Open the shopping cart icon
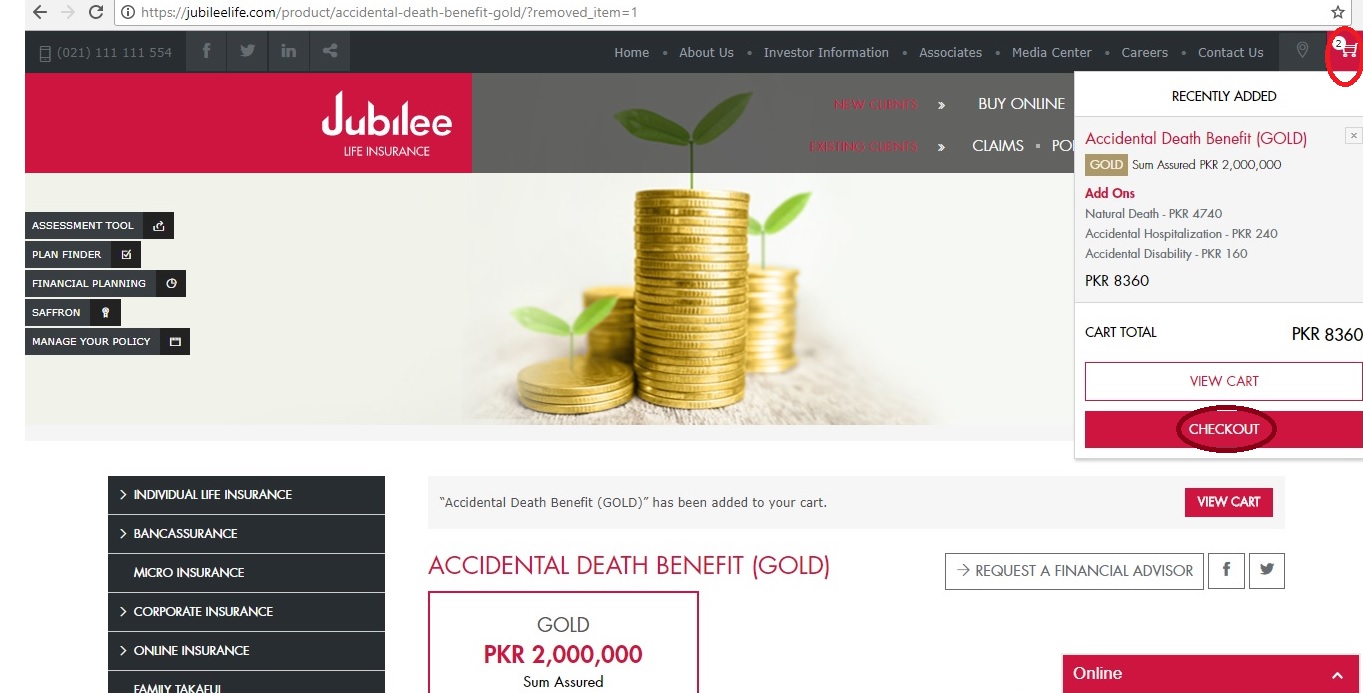 pyautogui.click(x=1346, y=50)
